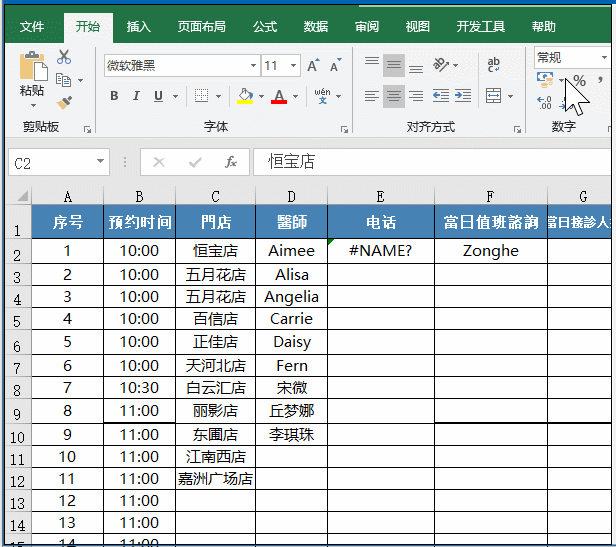616x547 pixels.
Task: Click the Percent Style icon
Action: click(579, 81)
